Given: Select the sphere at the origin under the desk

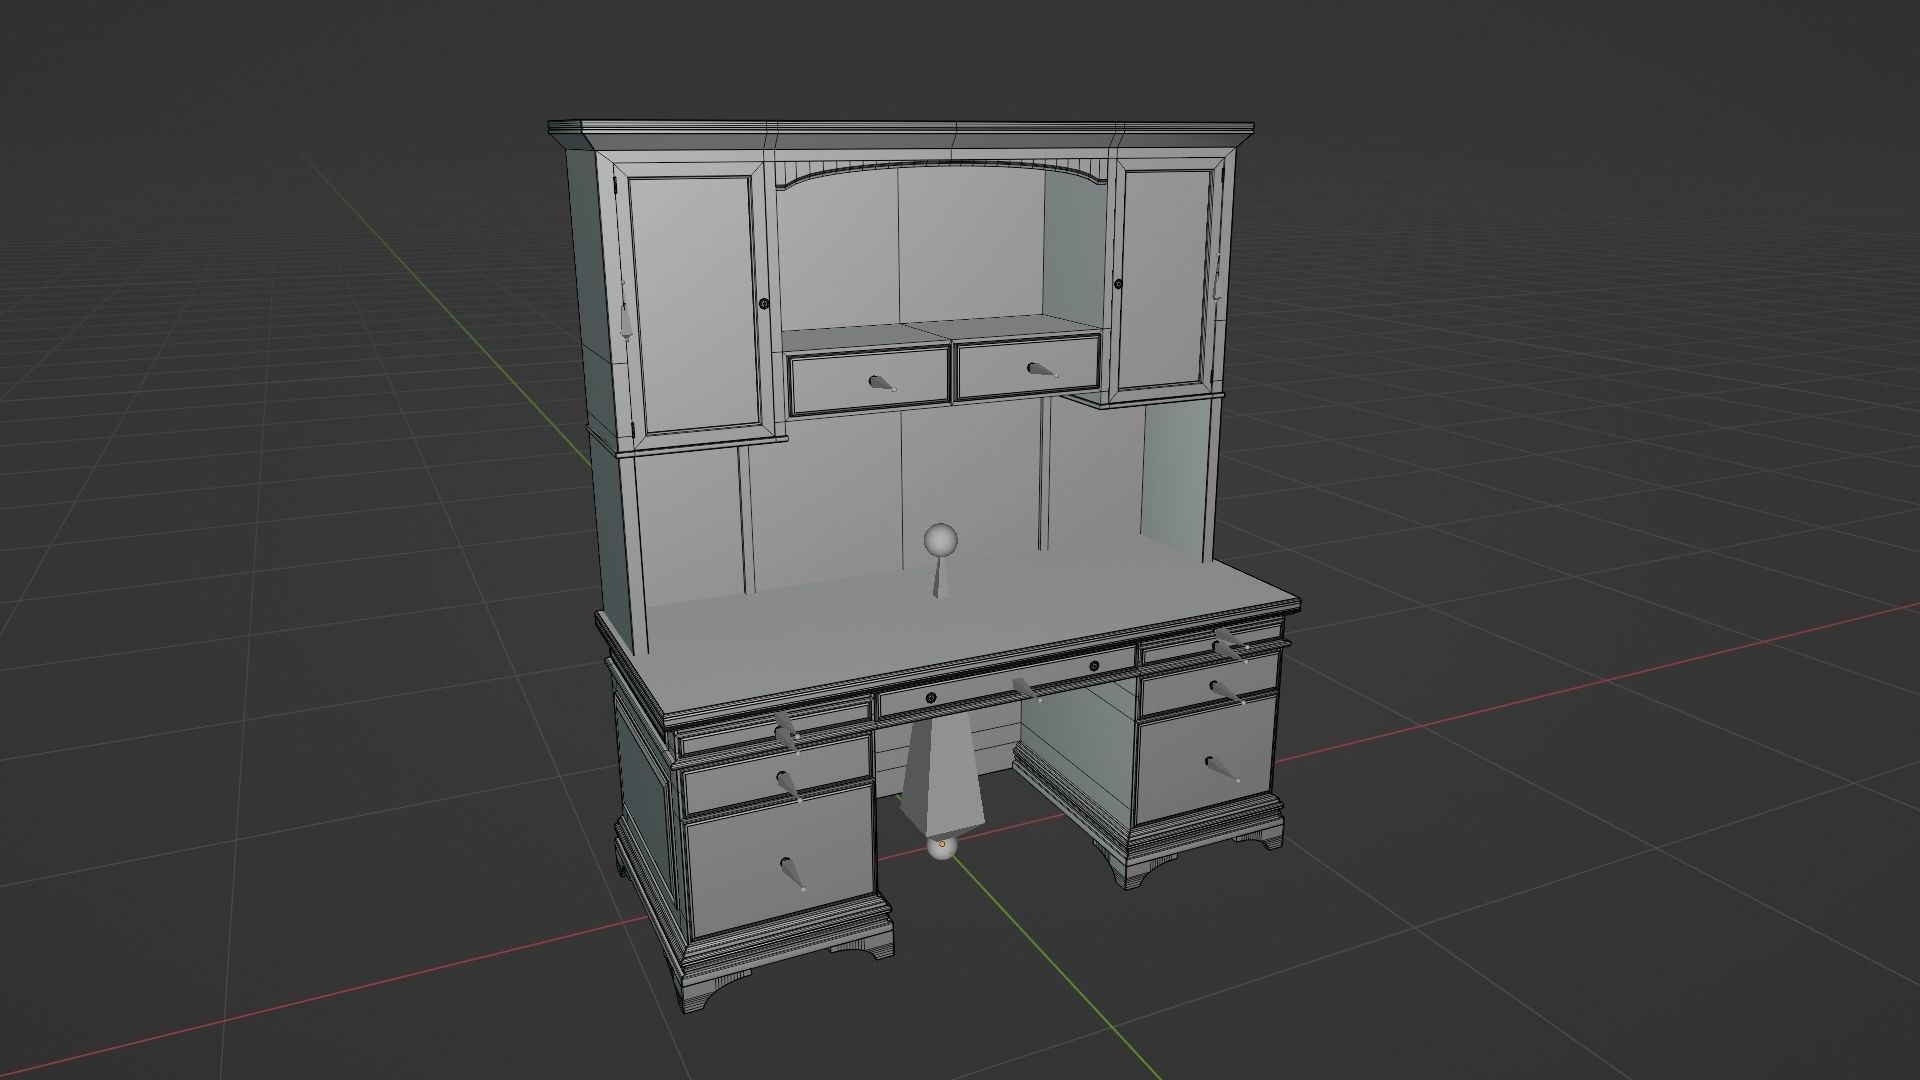Looking at the screenshot, I should (941, 847).
